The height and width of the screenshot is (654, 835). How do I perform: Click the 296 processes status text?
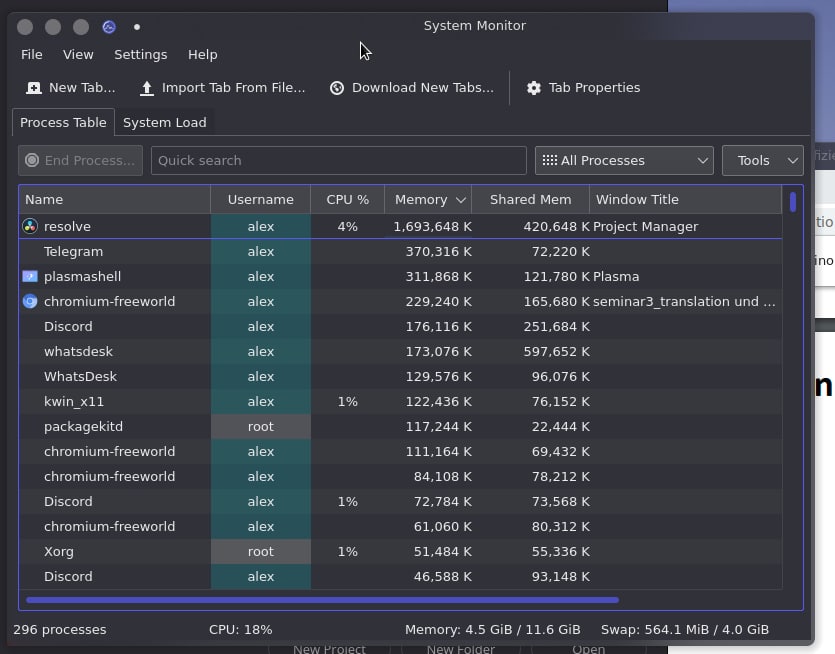pyautogui.click(x=60, y=630)
